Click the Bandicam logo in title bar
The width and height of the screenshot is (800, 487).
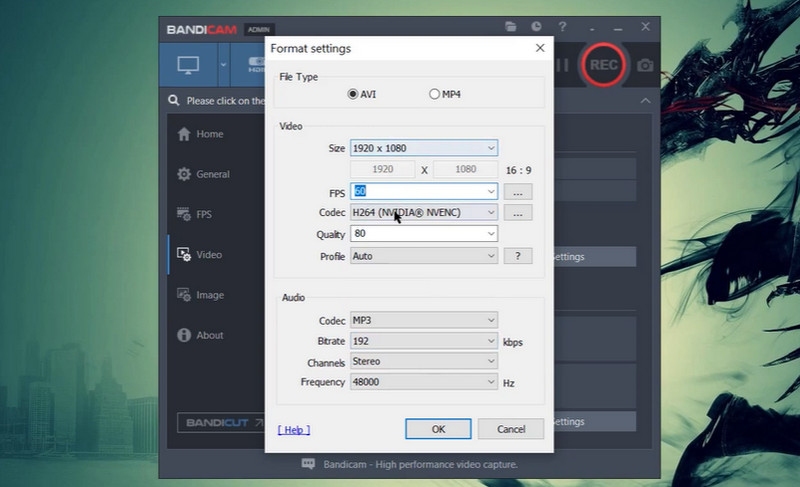point(202,30)
